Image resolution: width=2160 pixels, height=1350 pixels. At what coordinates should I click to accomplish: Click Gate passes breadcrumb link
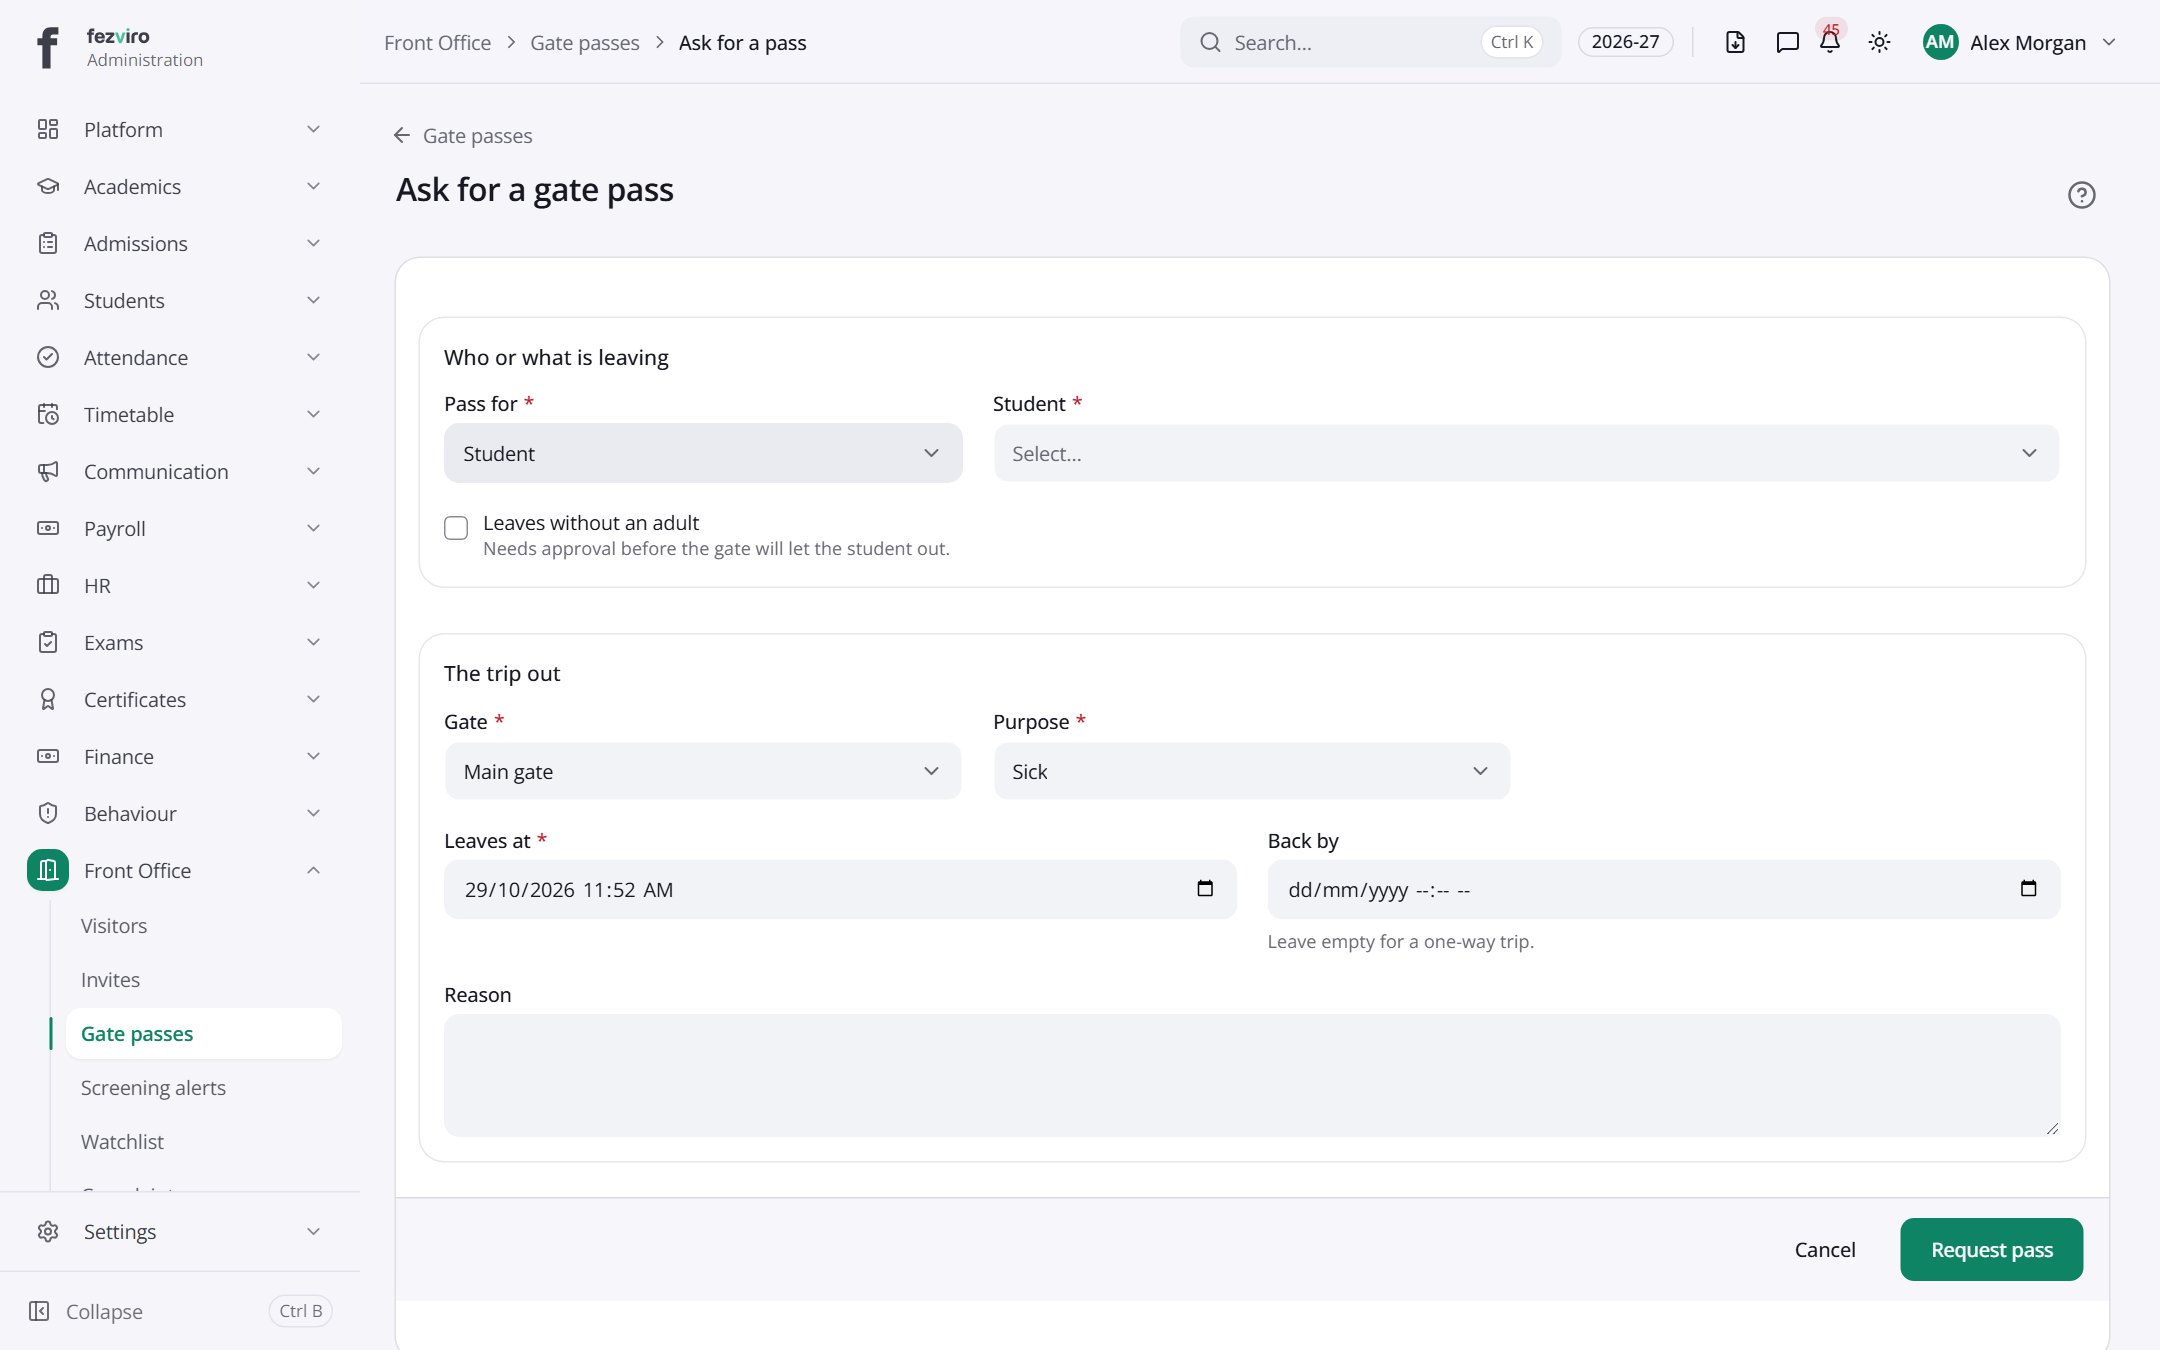585,42
